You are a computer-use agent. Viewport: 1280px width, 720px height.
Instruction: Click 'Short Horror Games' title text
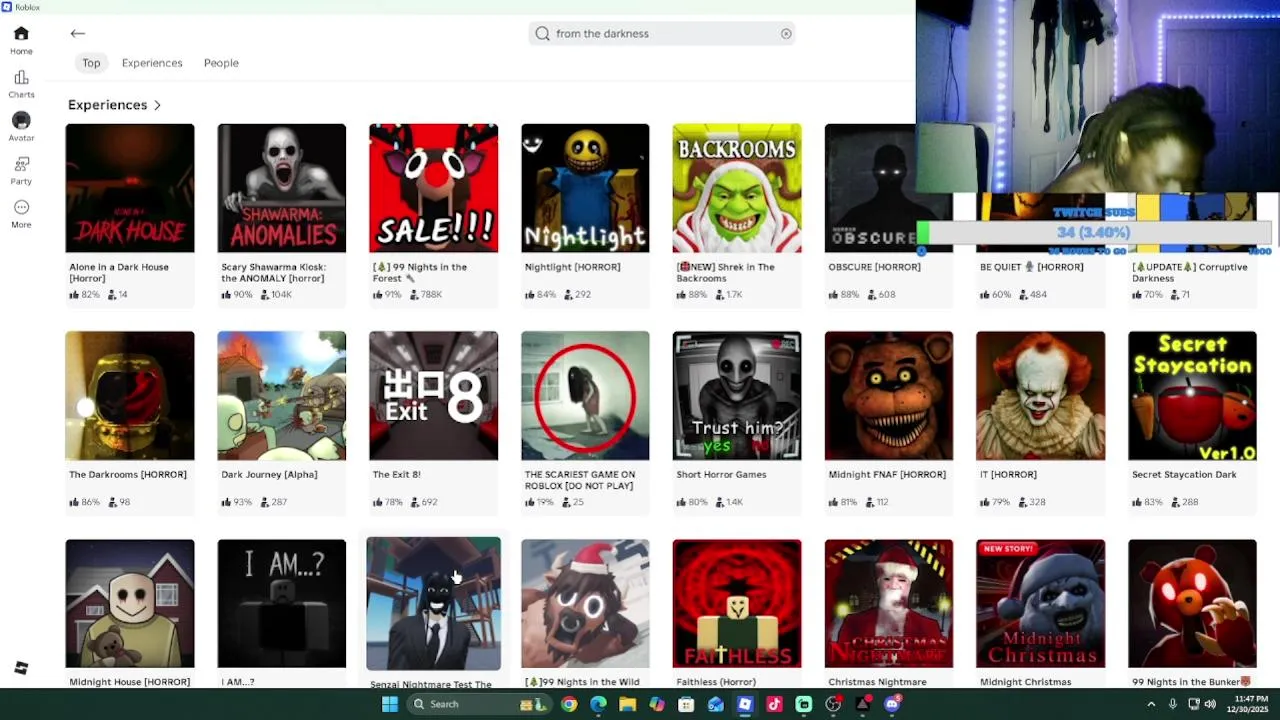coord(721,475)
